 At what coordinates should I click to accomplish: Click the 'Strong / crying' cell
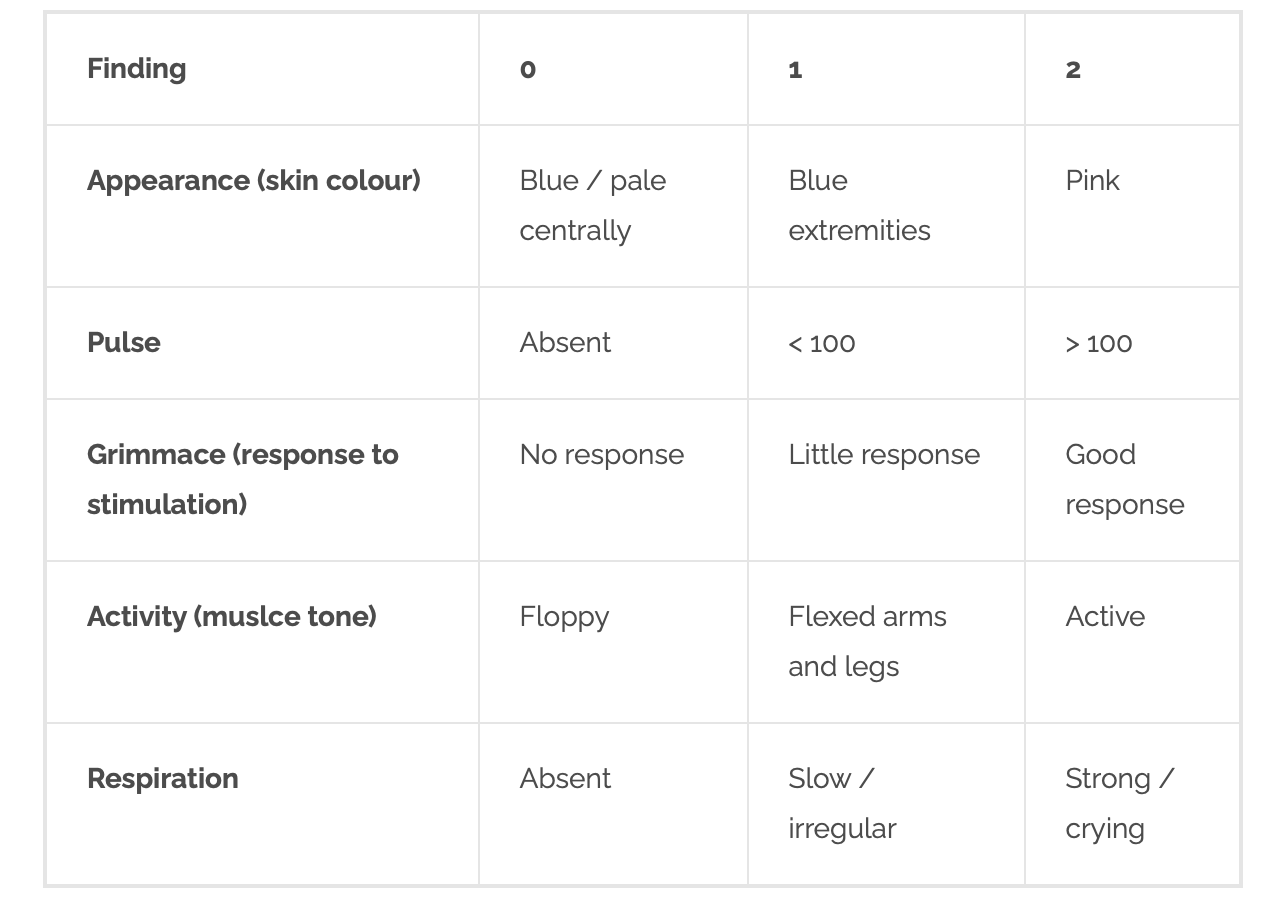(x=1119, y=803)
